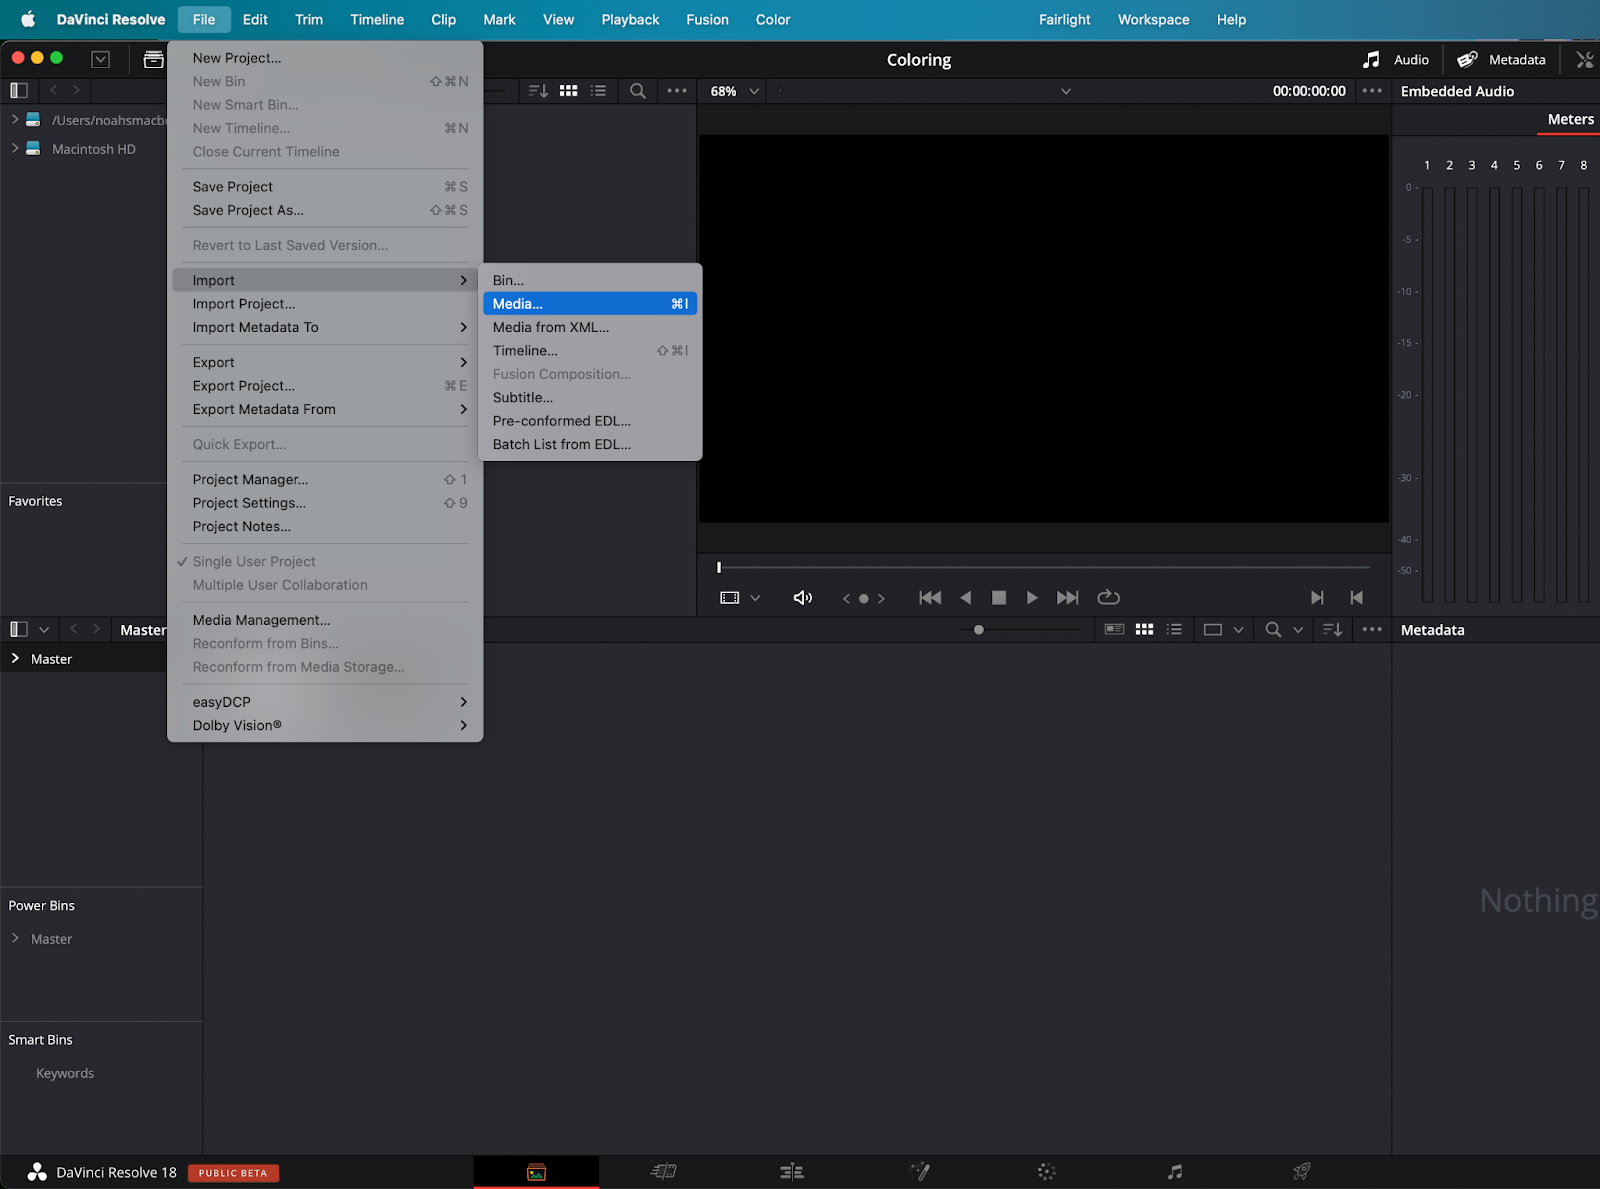Jump to first frame in viewer
The width and height of the screenshot is (1600, 1189).
tap(930, 598)
